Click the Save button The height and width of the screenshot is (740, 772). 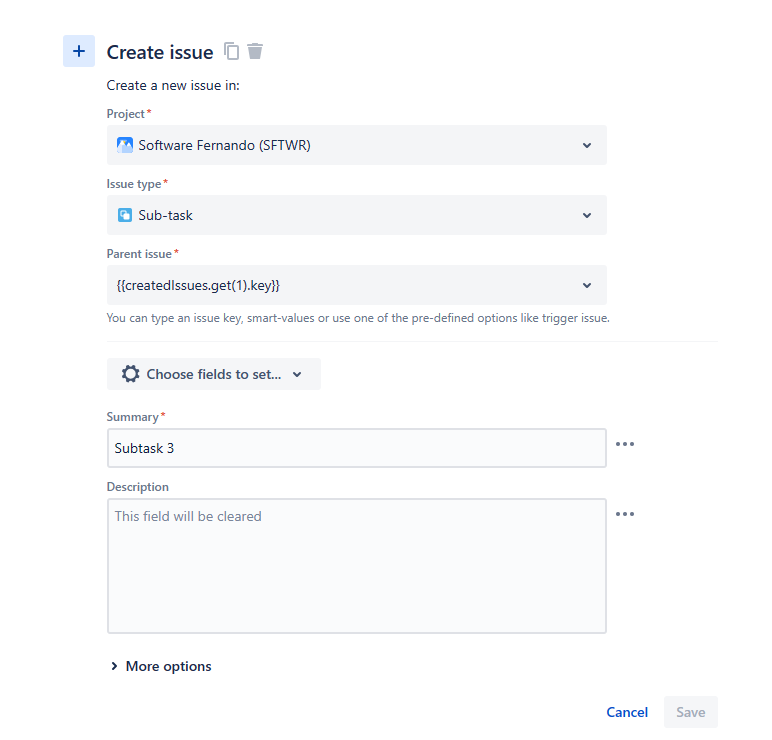point(690,712)
